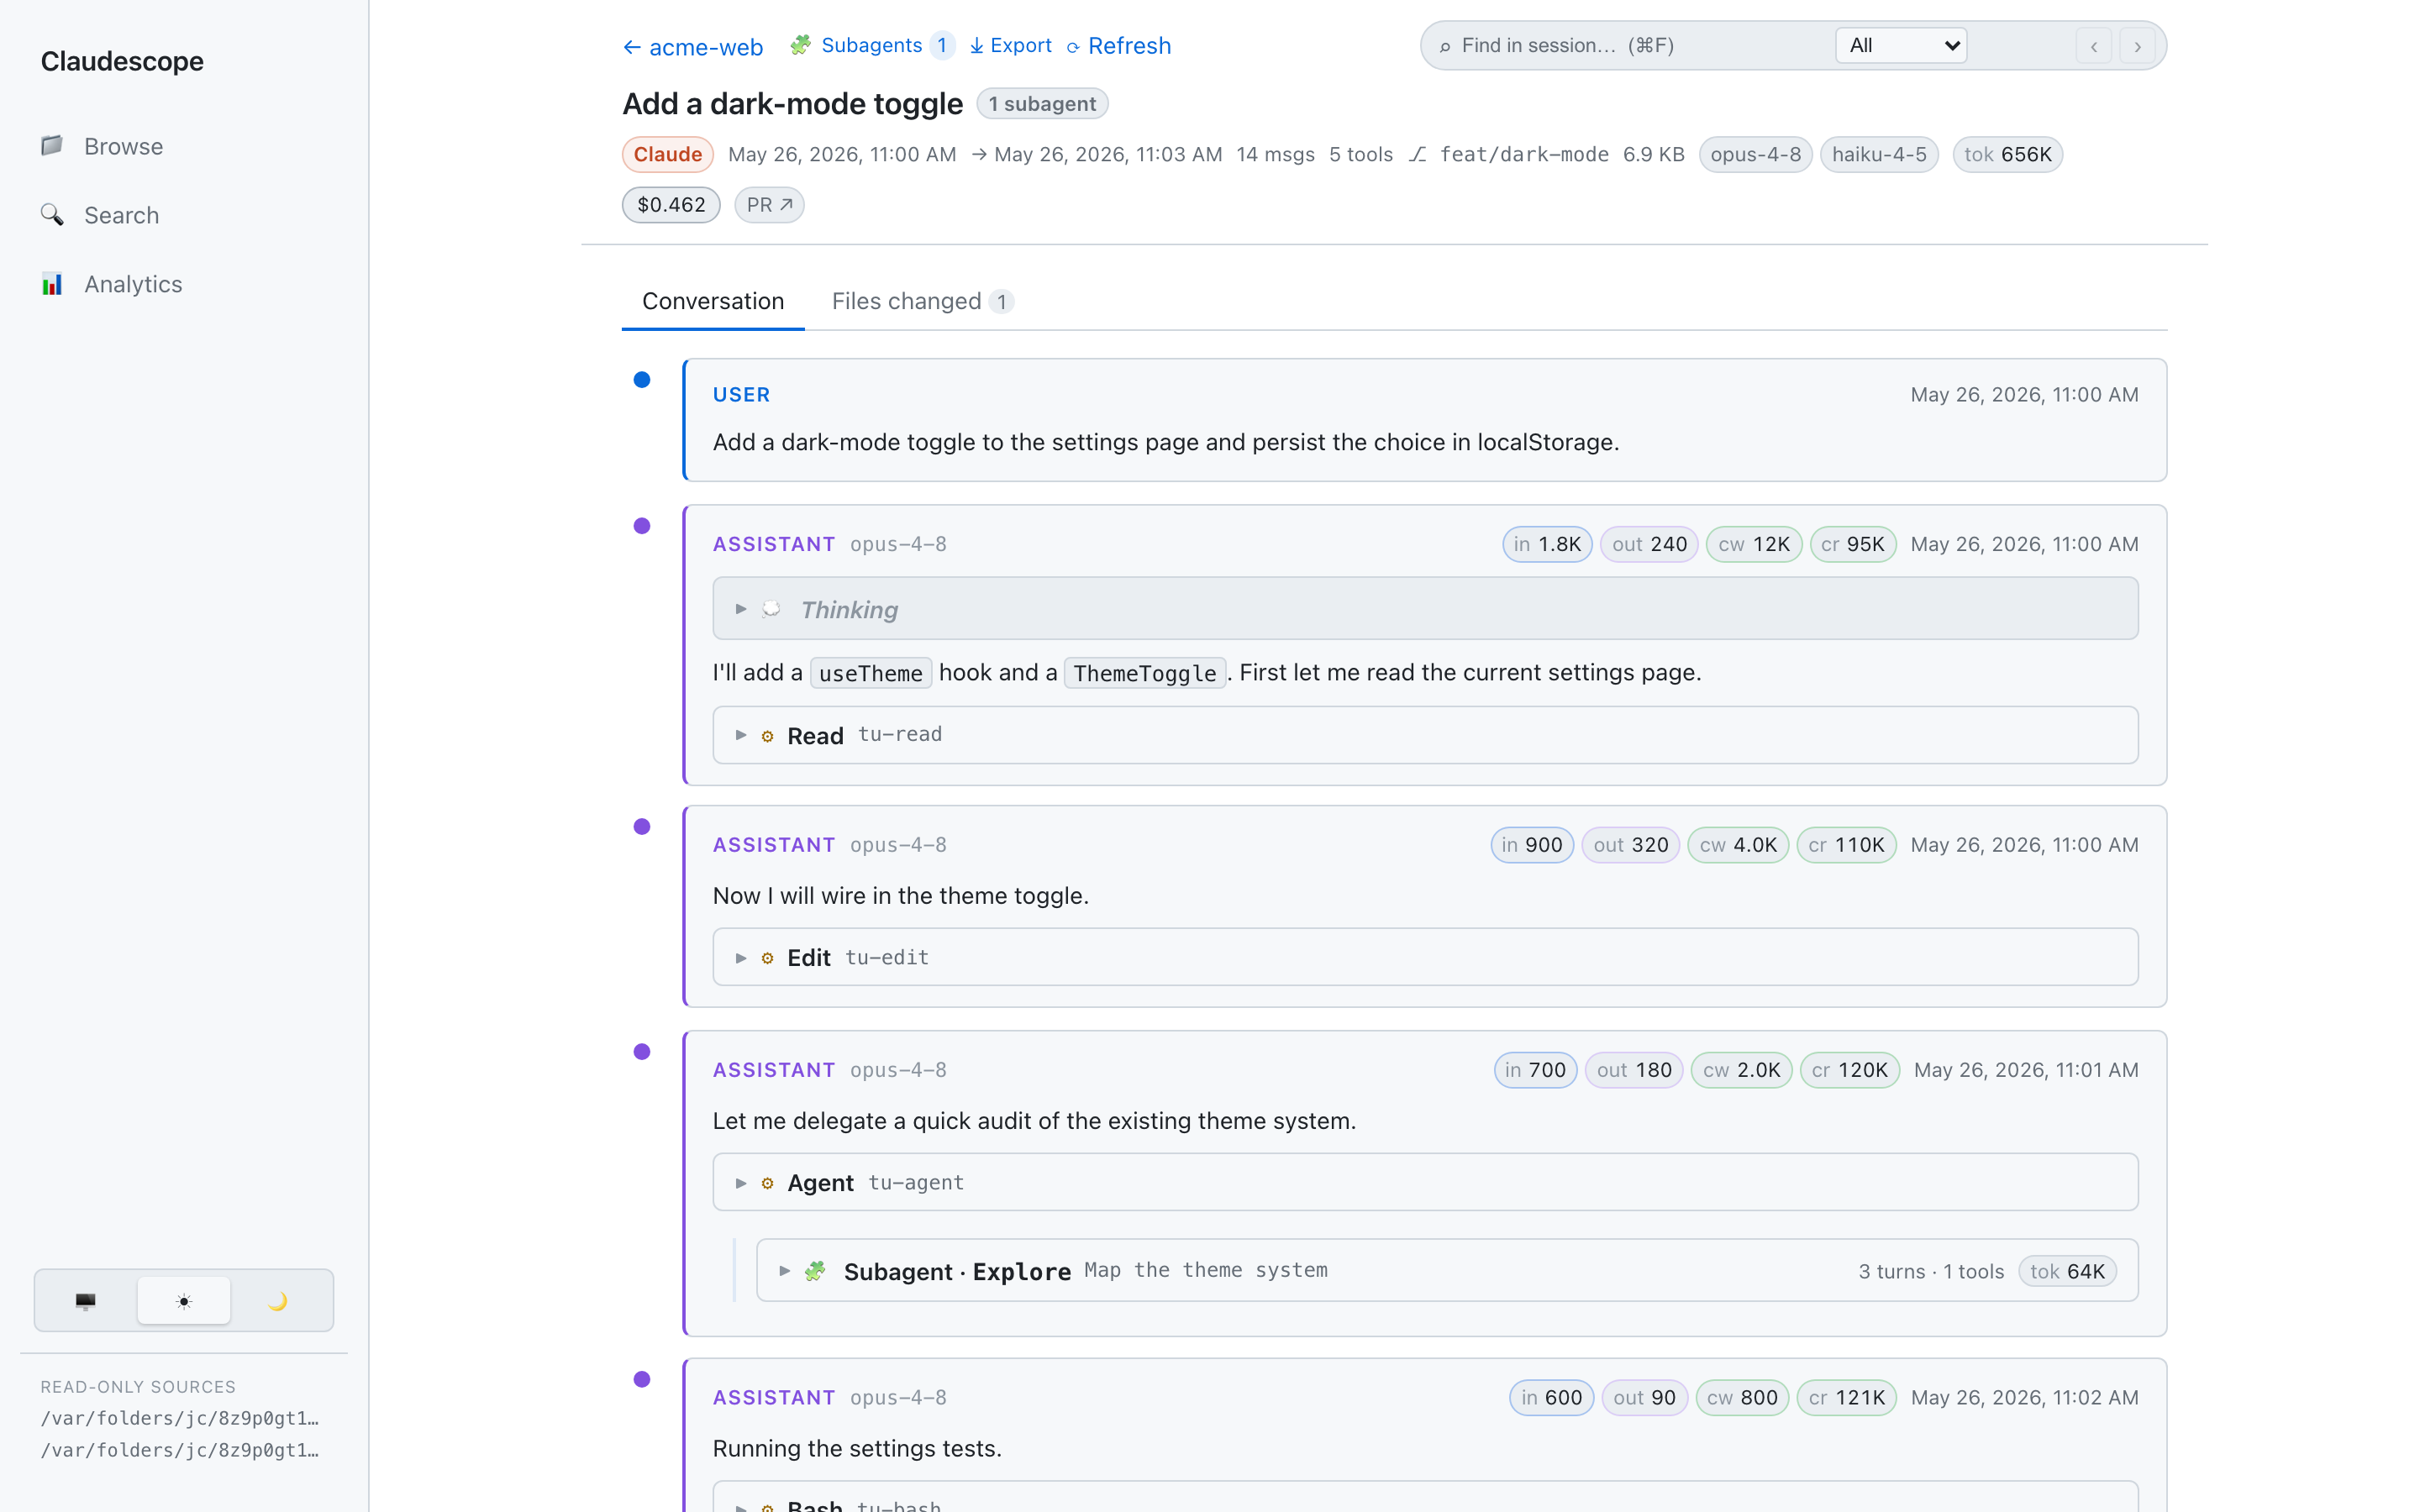Click the ThemeToggle inline code
Image resolution: width=2420 pixels, height=1512 pixels.
(x=1145, y=673)
